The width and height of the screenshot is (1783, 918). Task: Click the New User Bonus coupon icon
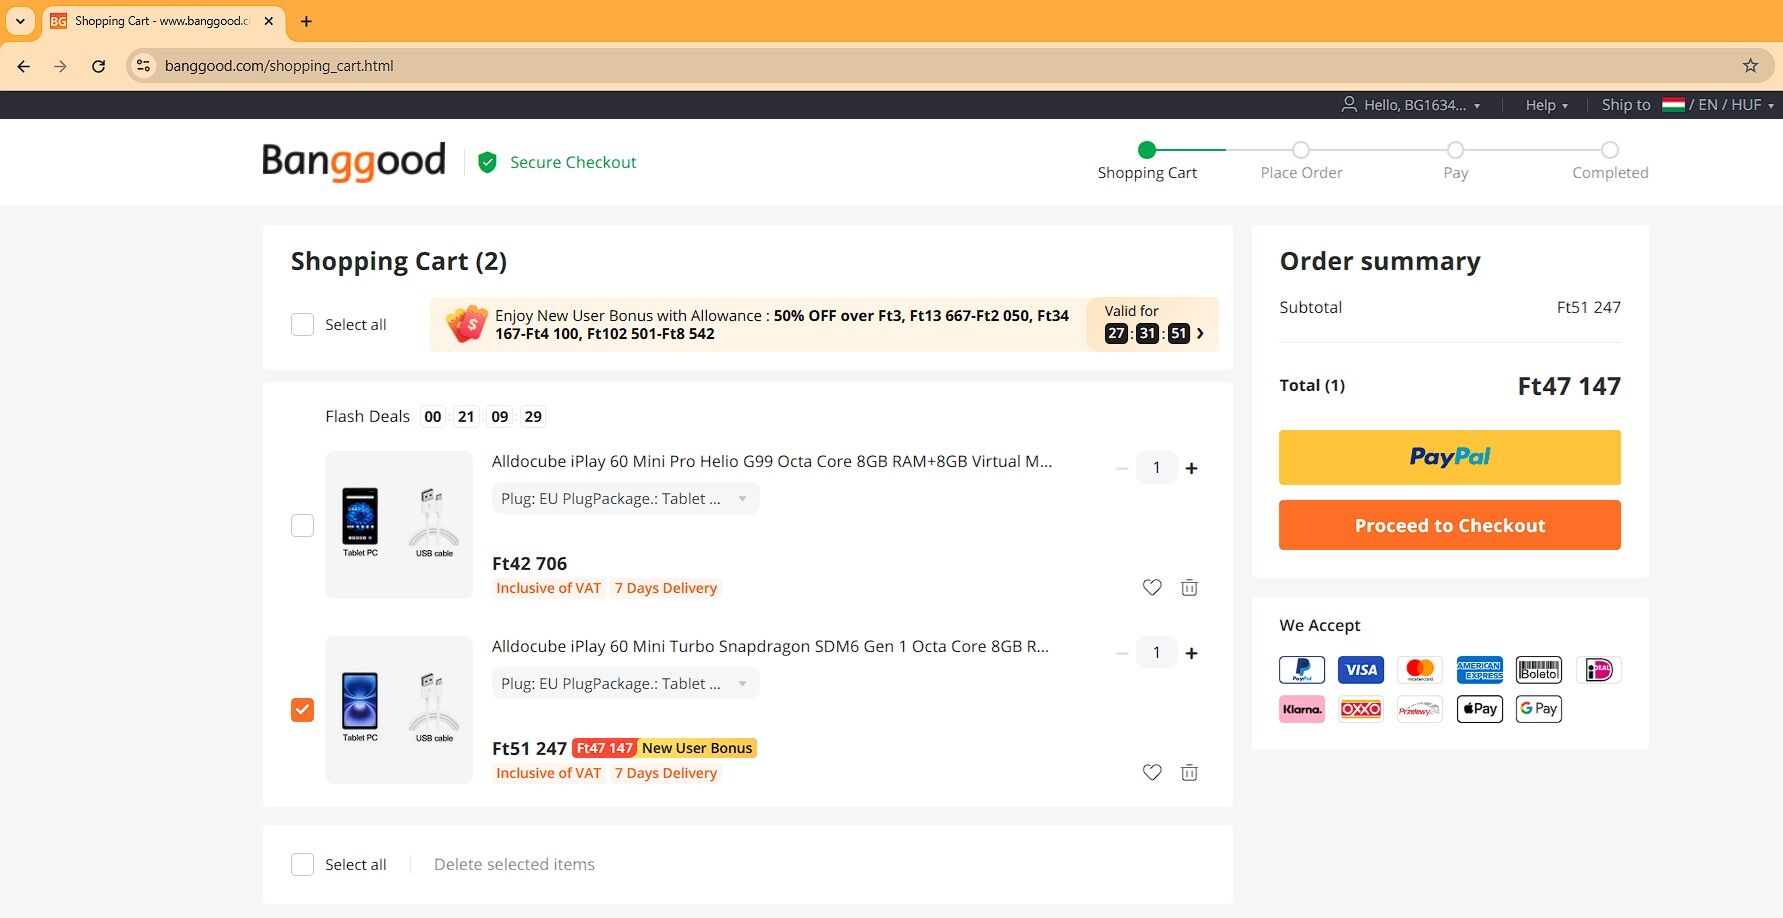[467, 324]
